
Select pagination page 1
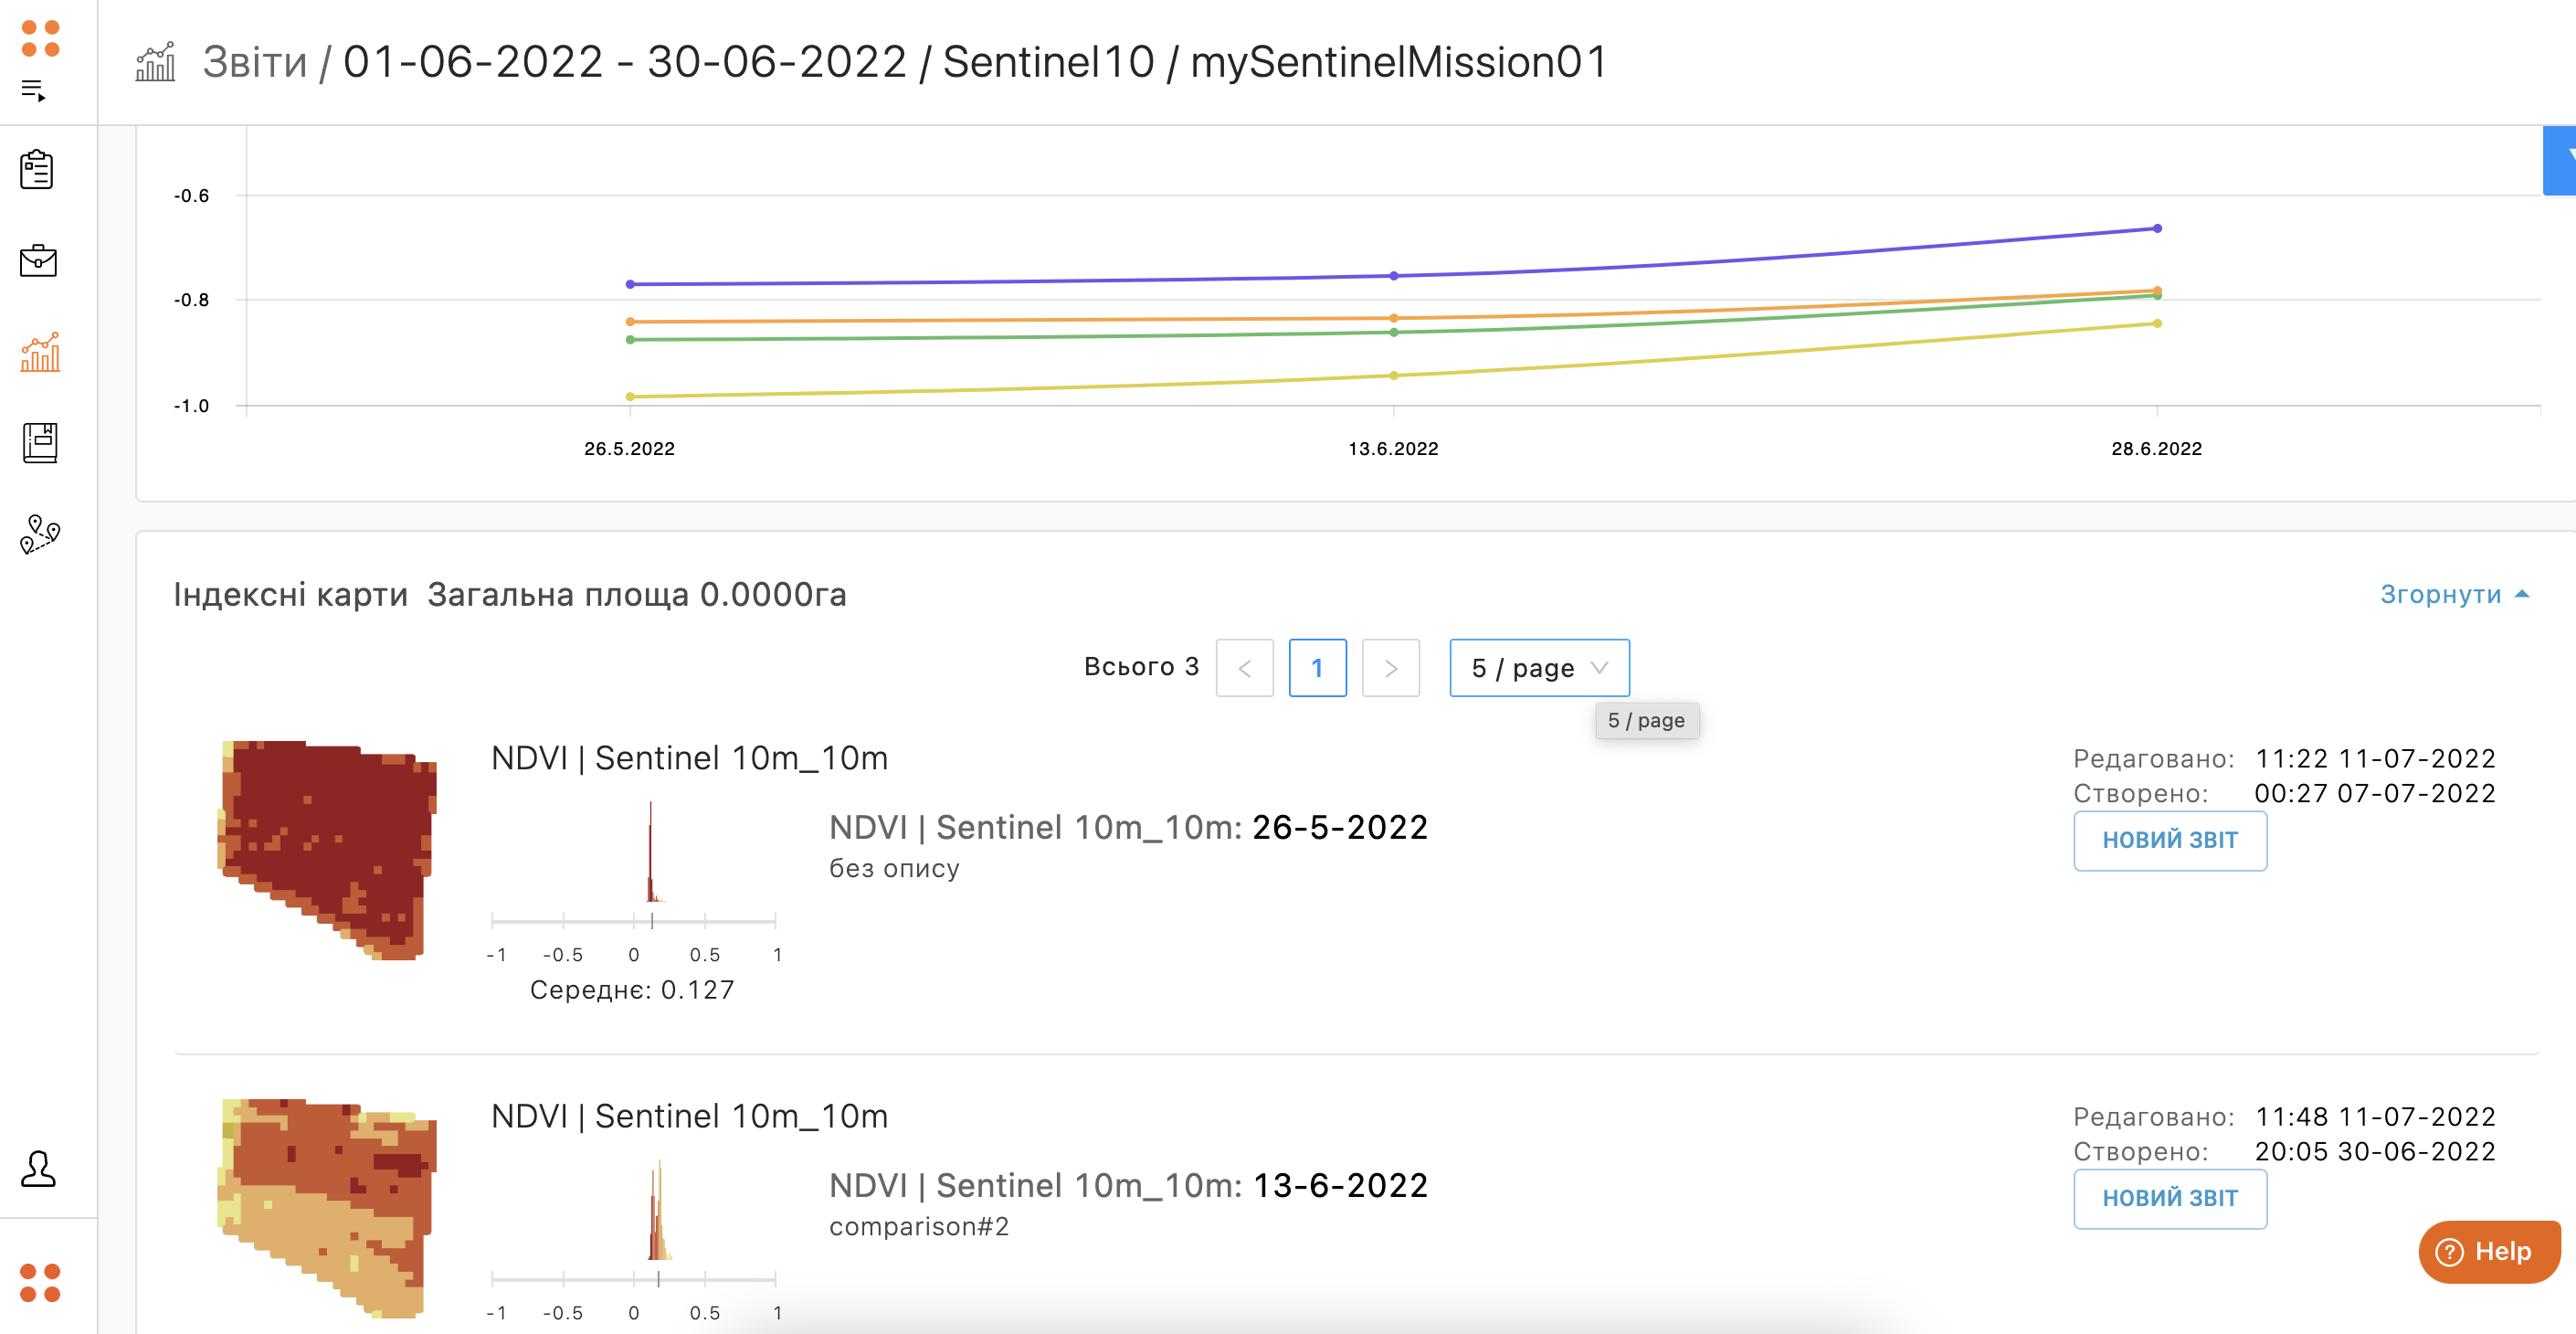(x=1317, y=668)
